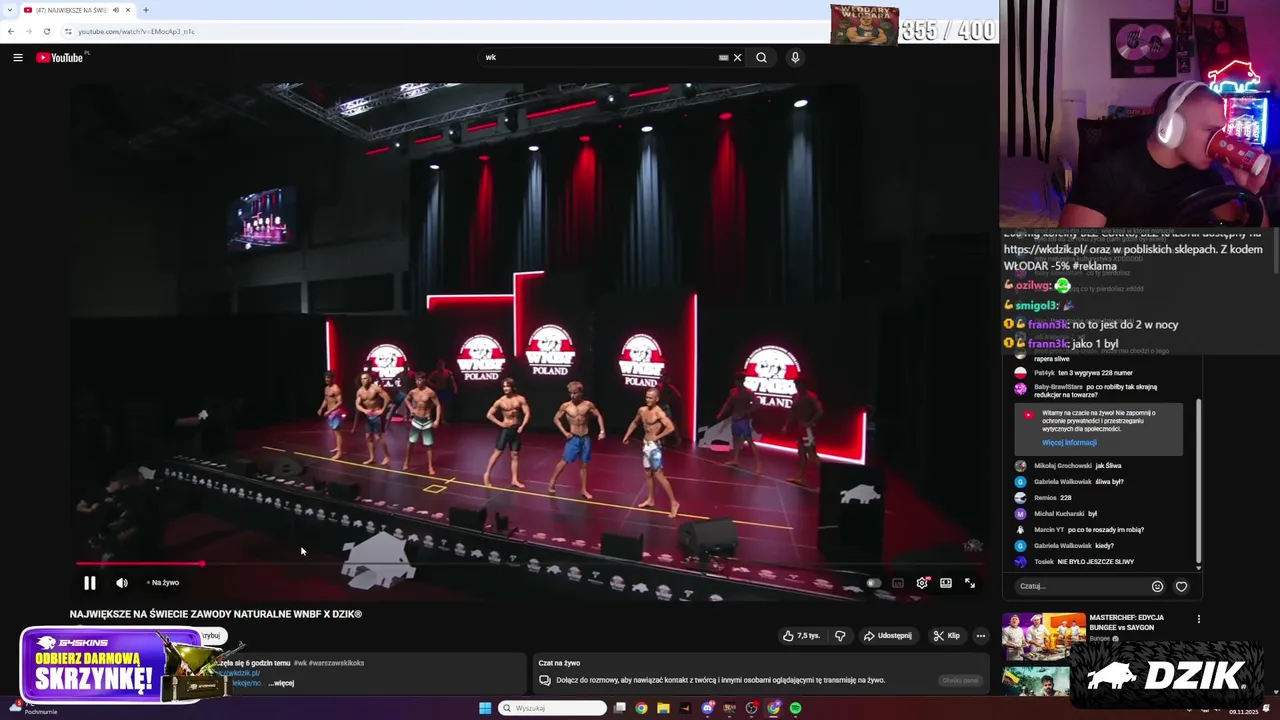This screenshot has width=1280, height=720.
Task: Open 'Więcej informacji' in chat notice
Action: click(1069, 443)
